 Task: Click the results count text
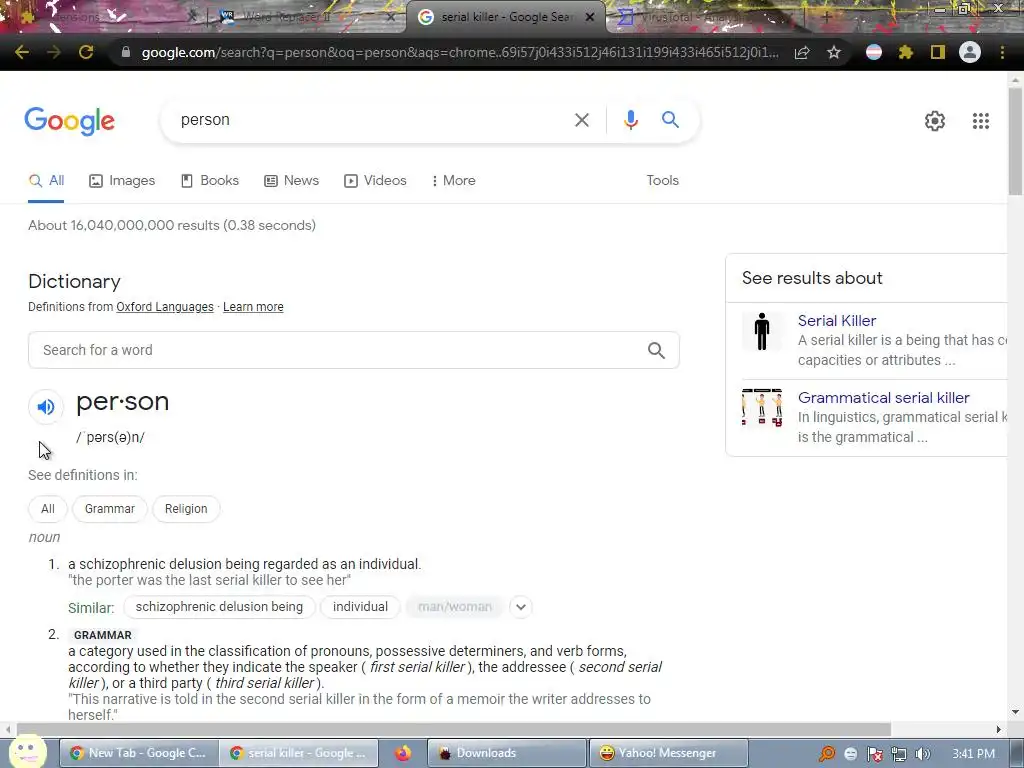pos(172,225)
